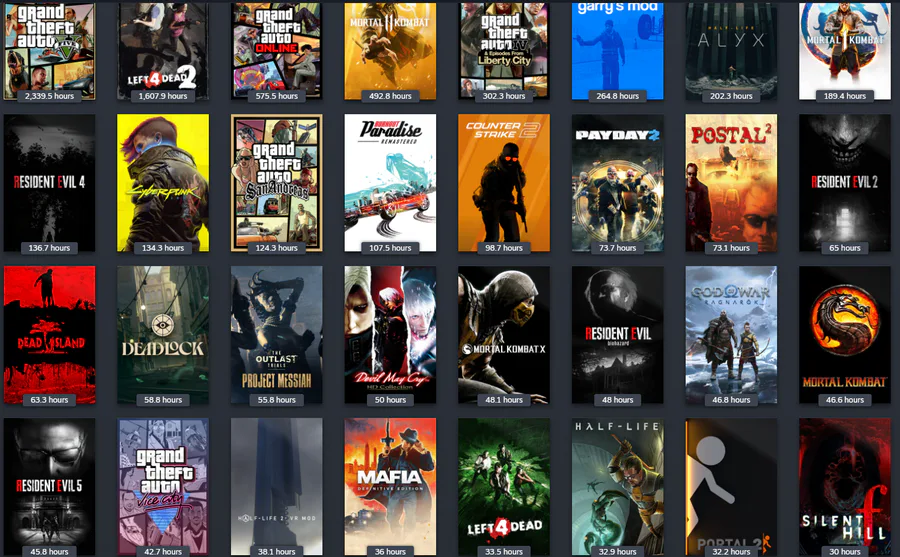Select the 575.5 hours playtime badge
This screenshot has height=557, width=900.
click(x=277, y=96)
